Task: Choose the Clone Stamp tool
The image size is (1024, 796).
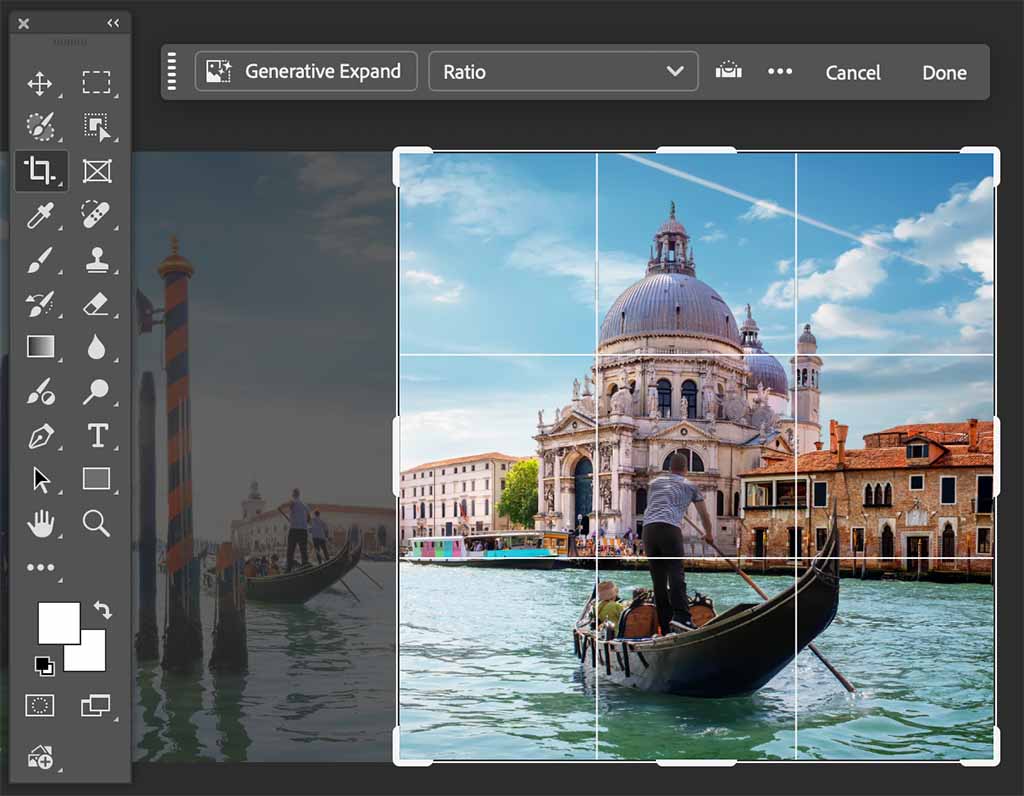Action: pyautogui.click(x=97, y=259)
